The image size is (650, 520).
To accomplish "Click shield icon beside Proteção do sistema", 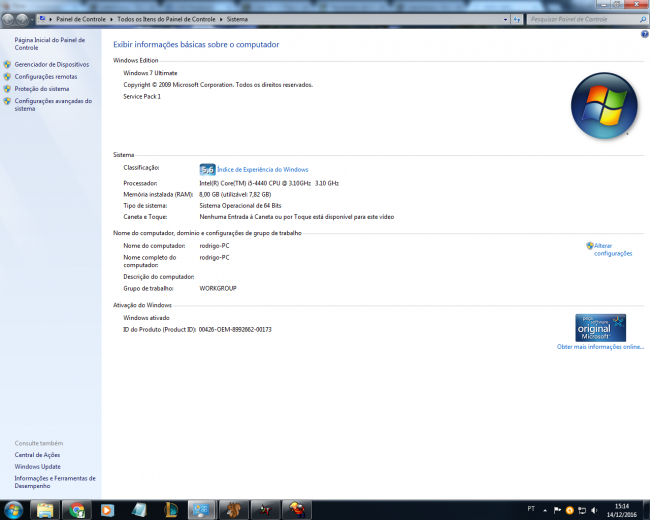I will (7, 89).
